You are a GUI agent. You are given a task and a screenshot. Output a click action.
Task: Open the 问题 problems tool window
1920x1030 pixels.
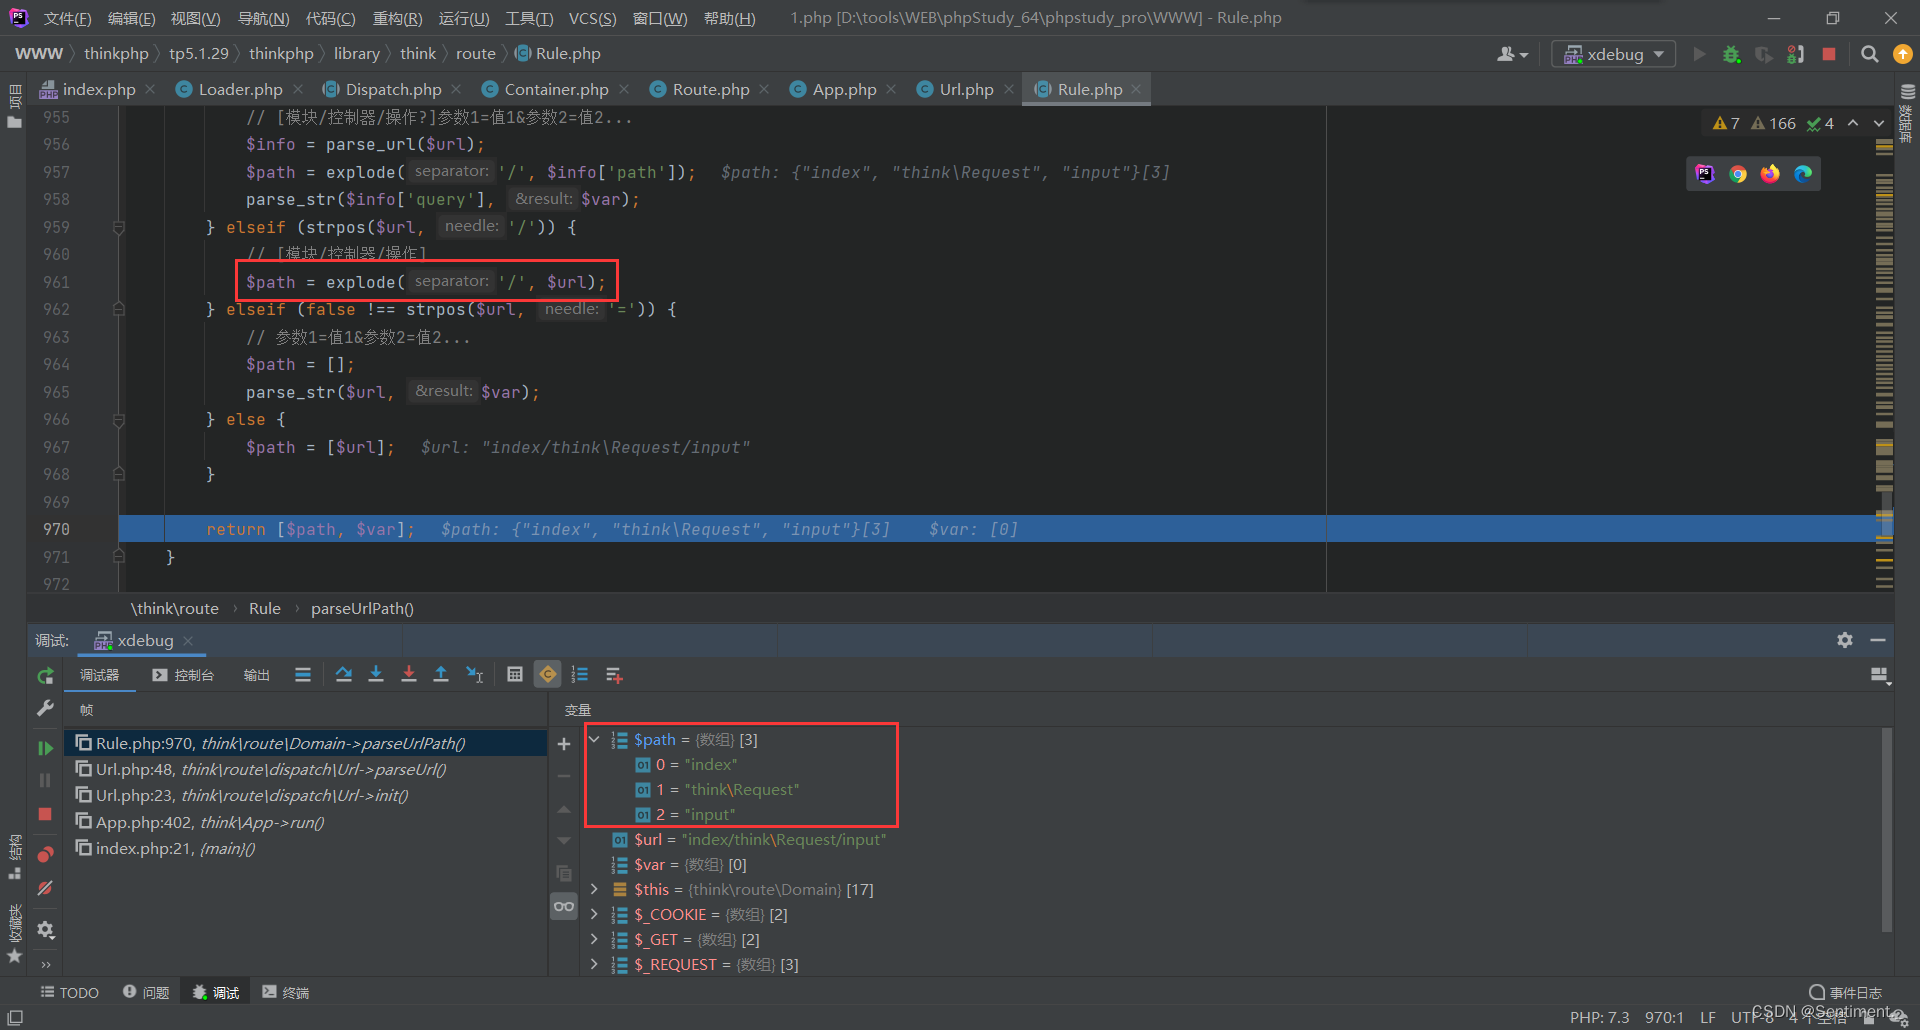(x=146, y=992)
